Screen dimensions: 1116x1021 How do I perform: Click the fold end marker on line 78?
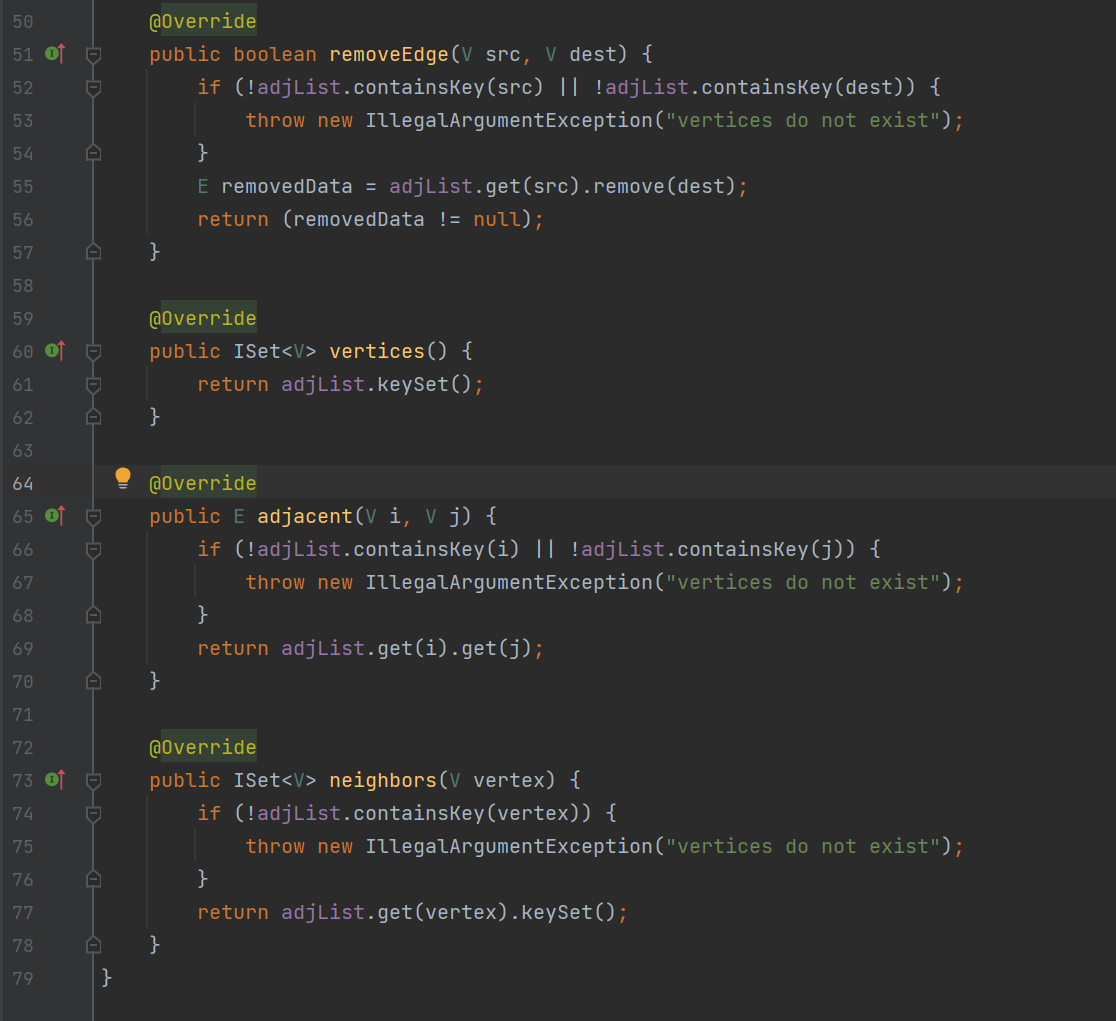coord(93,945)
